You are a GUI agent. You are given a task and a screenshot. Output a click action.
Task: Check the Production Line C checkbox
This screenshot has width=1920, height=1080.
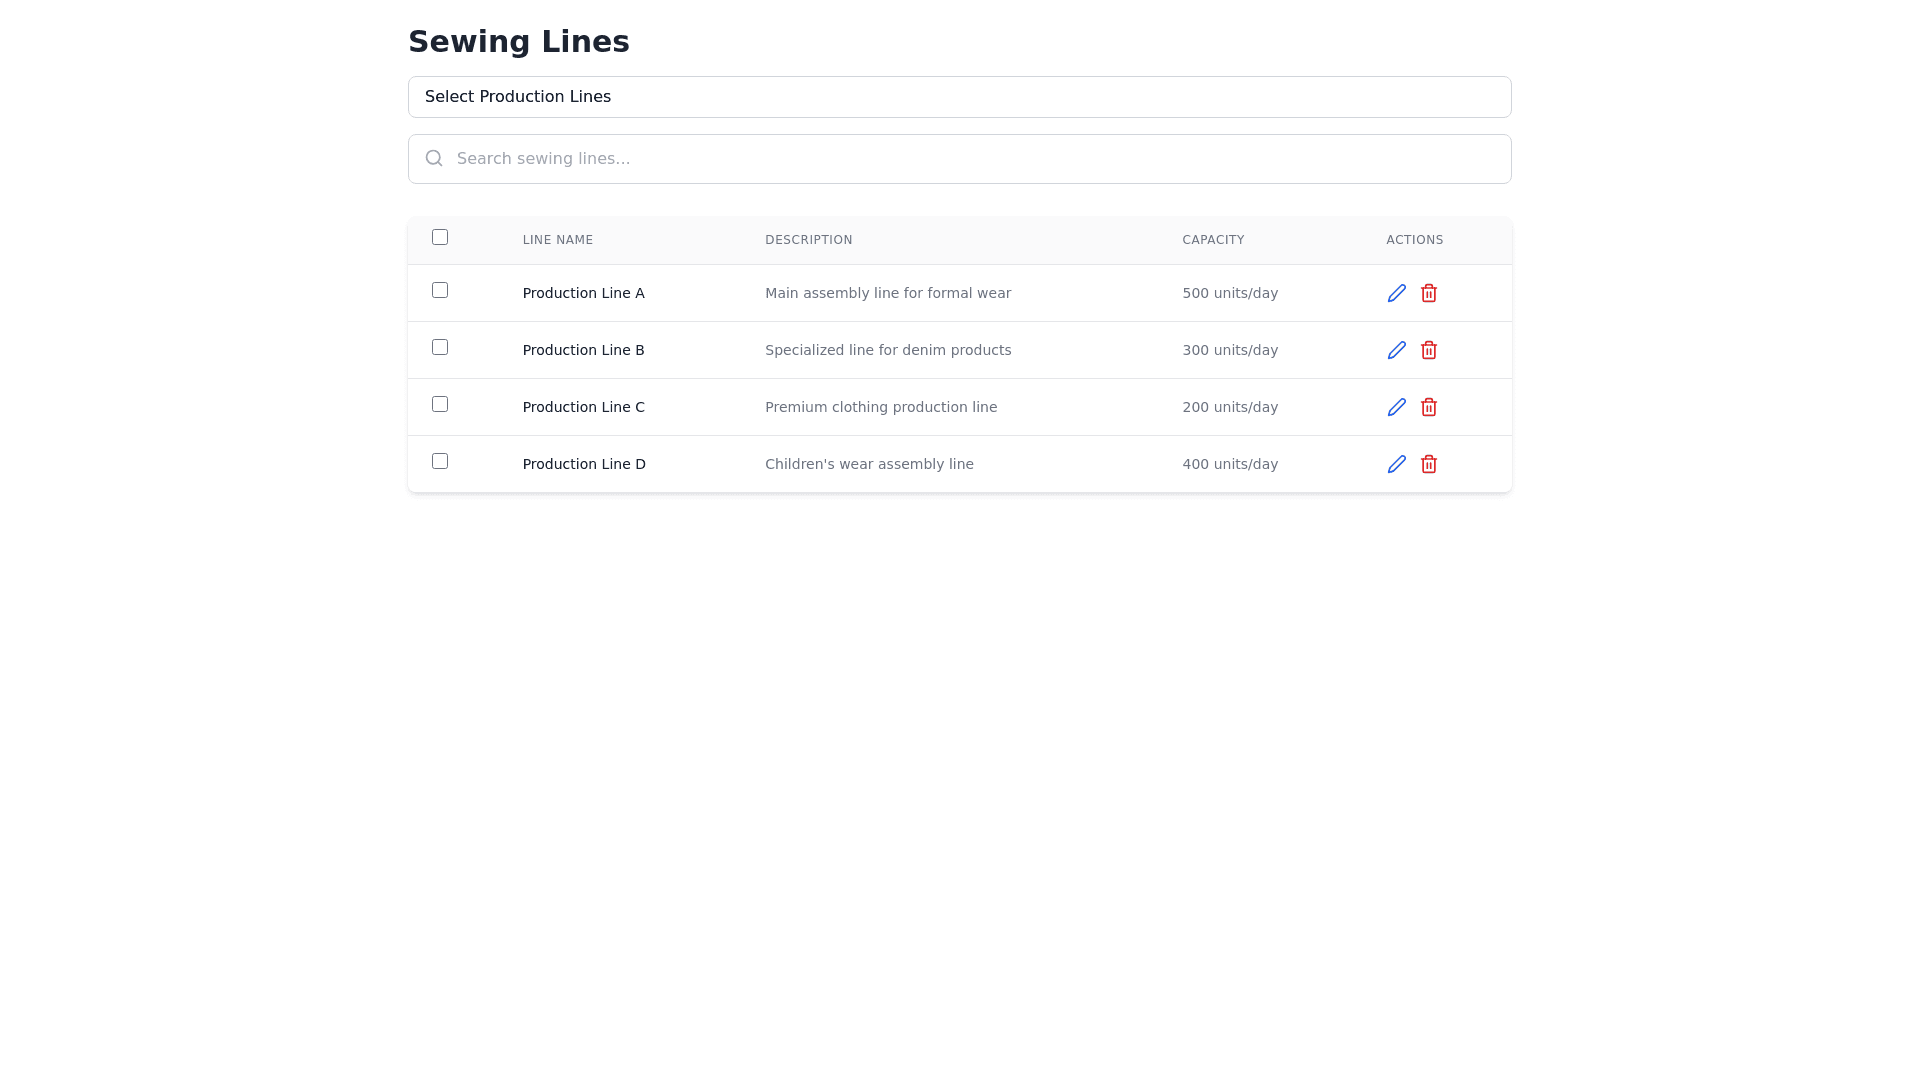(x=440, y=404)
